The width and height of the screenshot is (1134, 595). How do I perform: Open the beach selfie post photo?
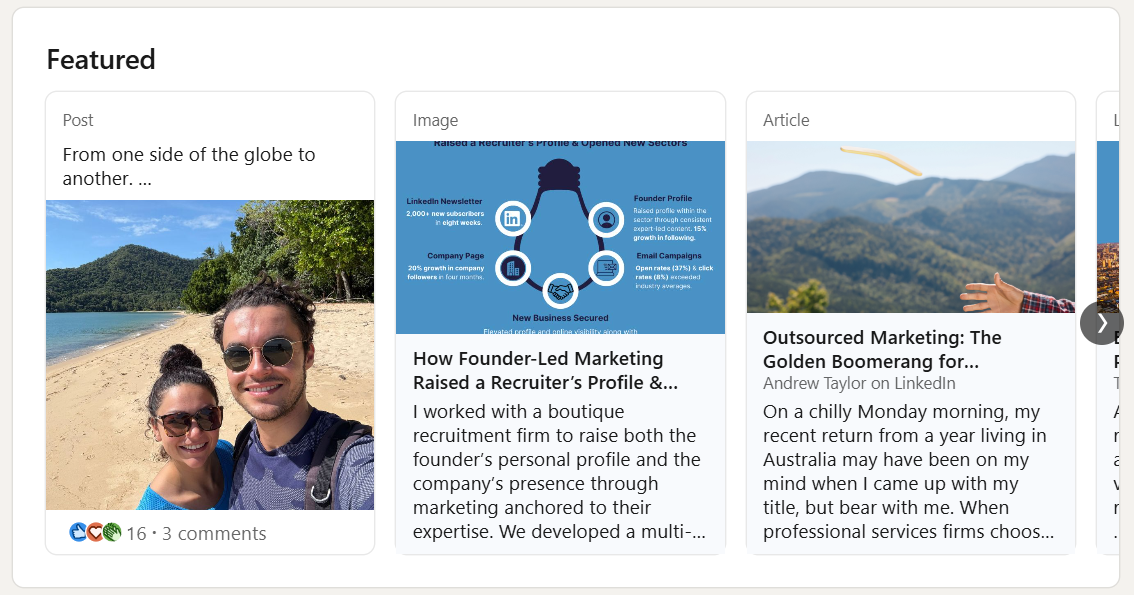210,355
